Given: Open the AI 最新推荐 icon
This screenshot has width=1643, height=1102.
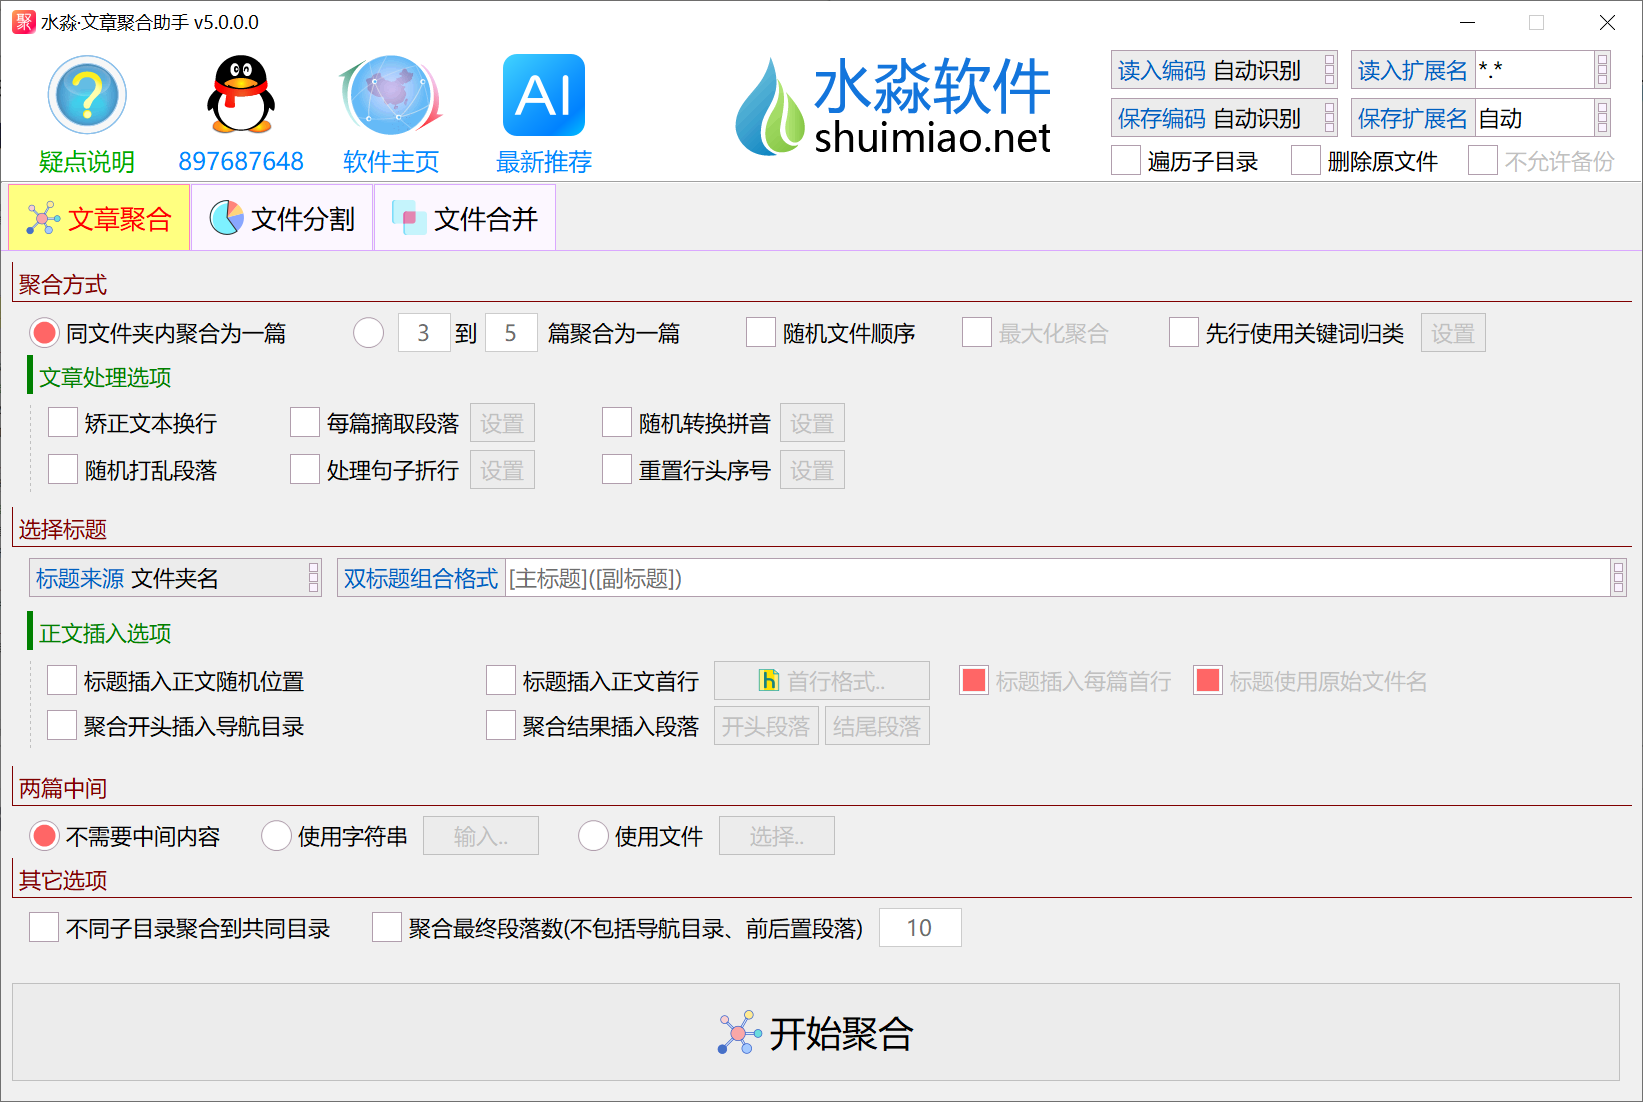Looking at the screenshot, I should 544,95.
